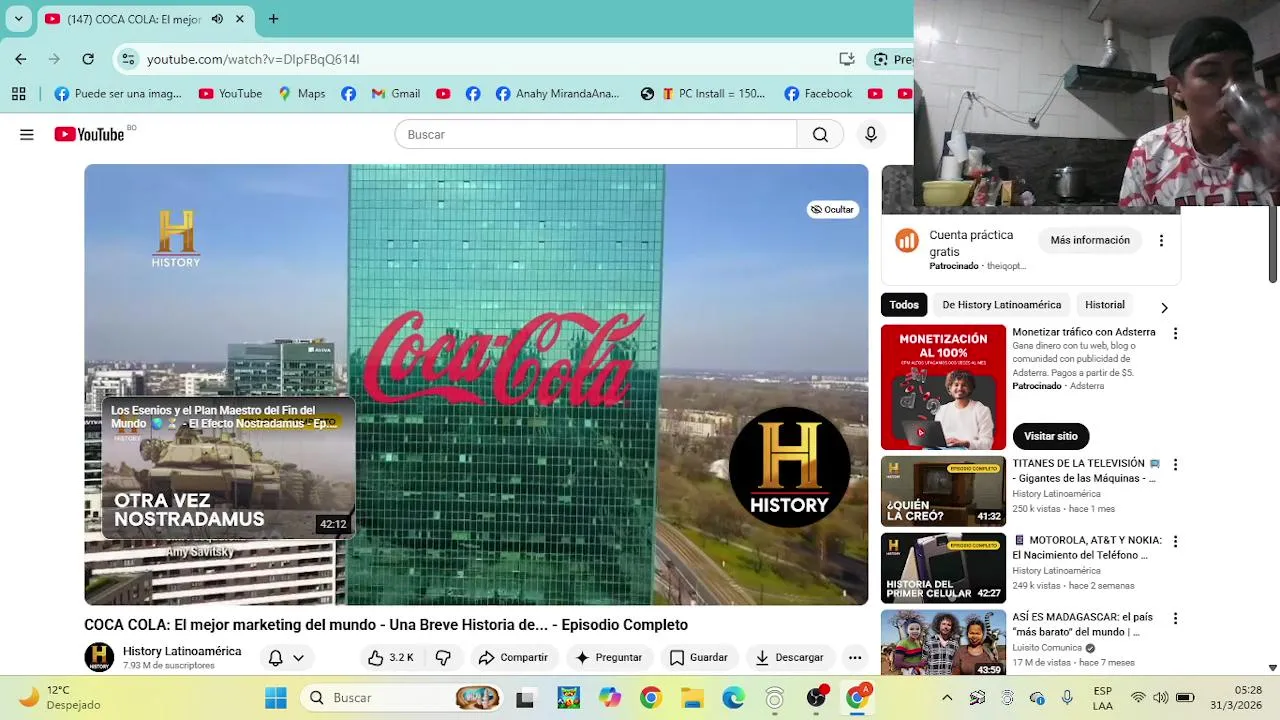Show hidden system tray icons
The width and height of the screenshot is (1280, 720).
pos(947,697)
